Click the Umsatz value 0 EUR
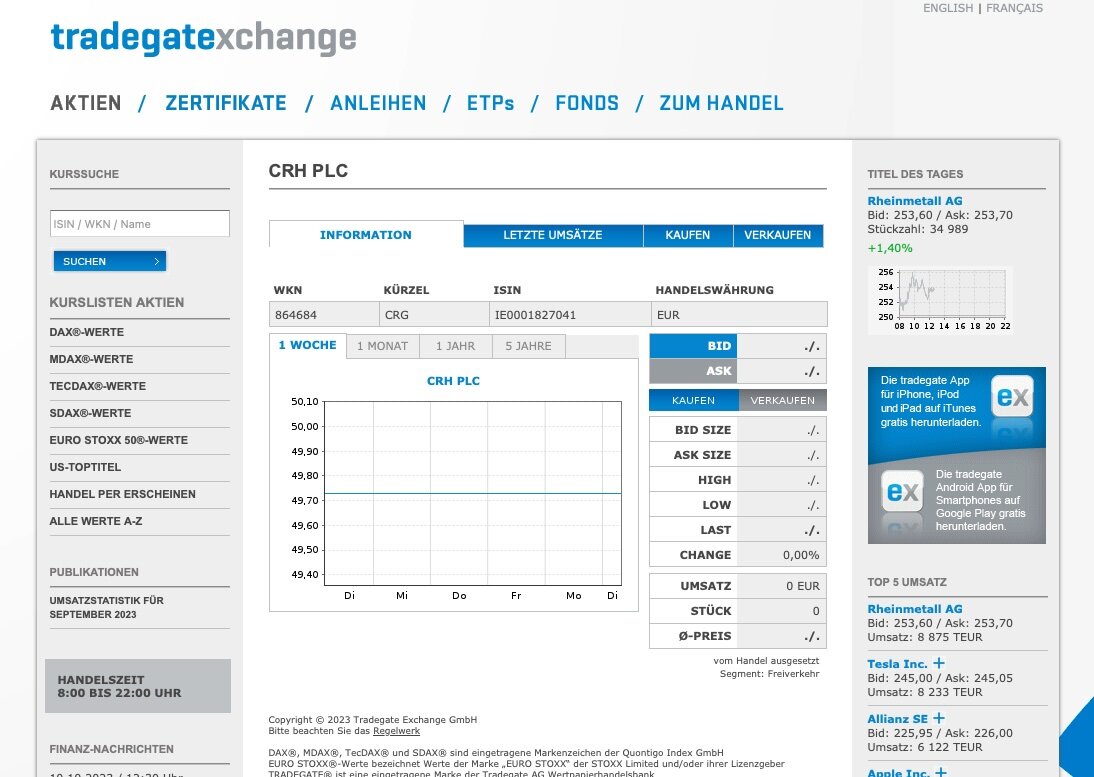Viewport: 1094px width, 777px height. [x=803, y=586]
